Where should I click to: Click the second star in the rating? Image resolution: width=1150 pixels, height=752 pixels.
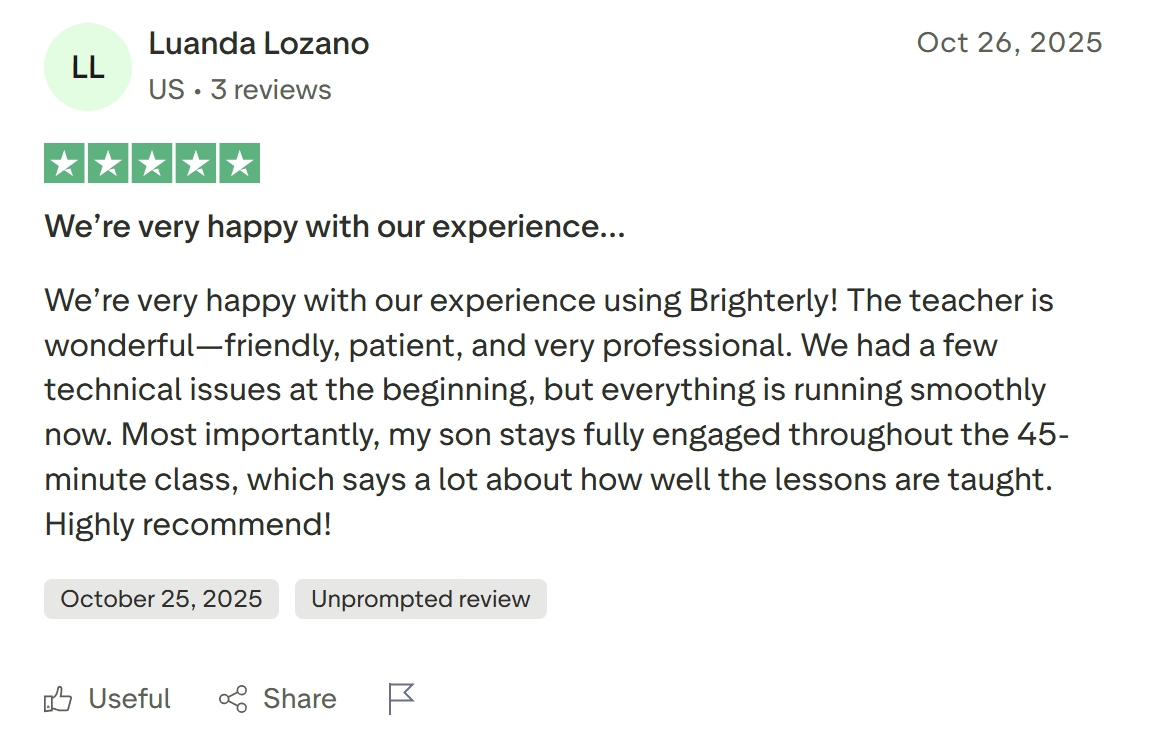(x=108, y=162)
